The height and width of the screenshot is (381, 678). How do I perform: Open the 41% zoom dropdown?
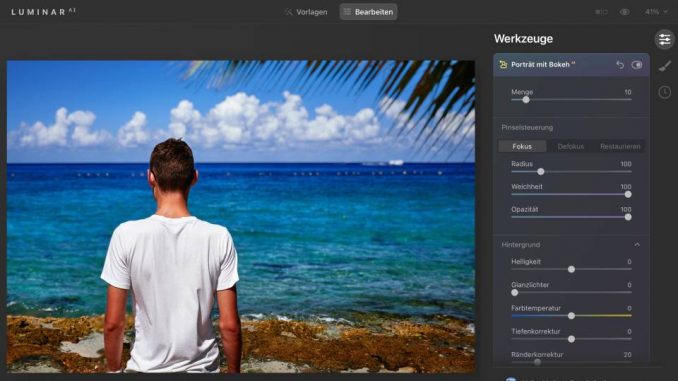656,12
